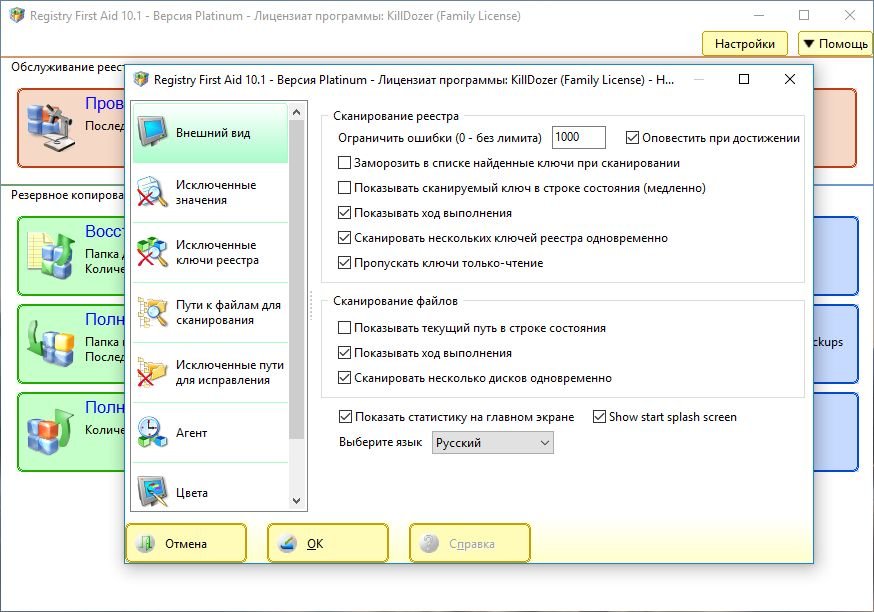
Task: Select the Внешний вид category
Action: pos(211,133)
